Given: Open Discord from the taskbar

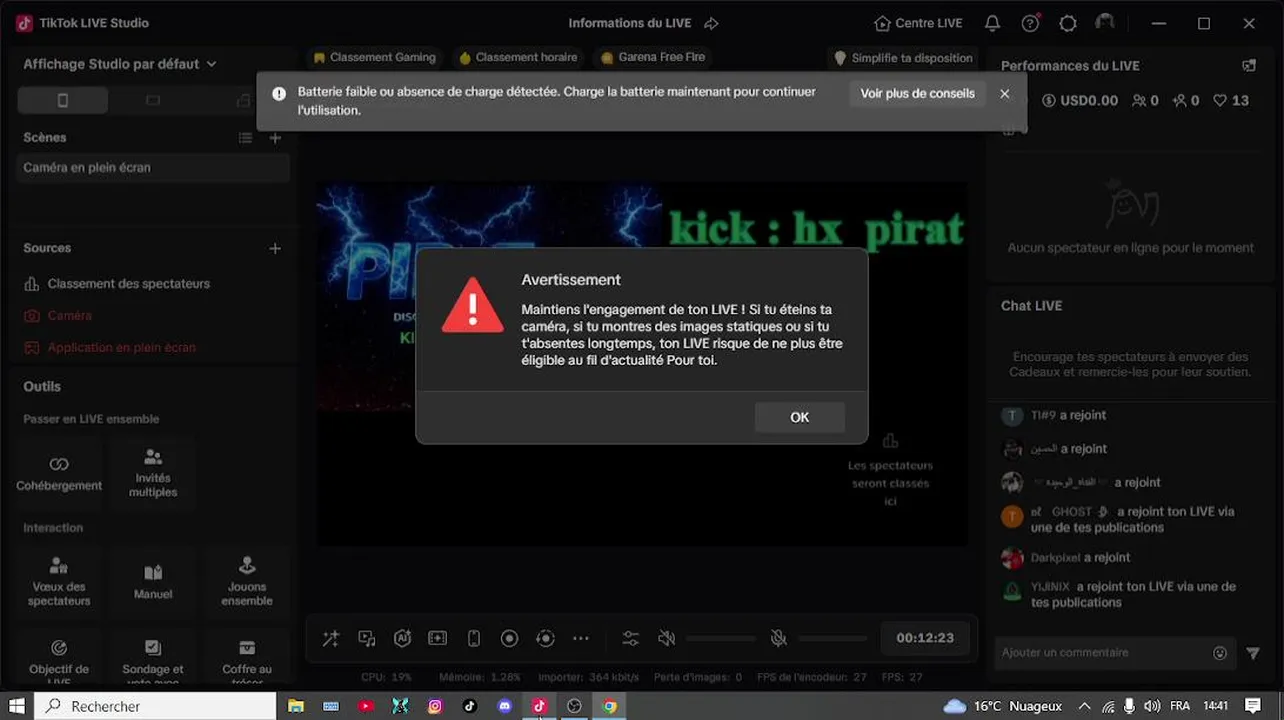Looking at the screenshot, I should [x=505, y=706].
